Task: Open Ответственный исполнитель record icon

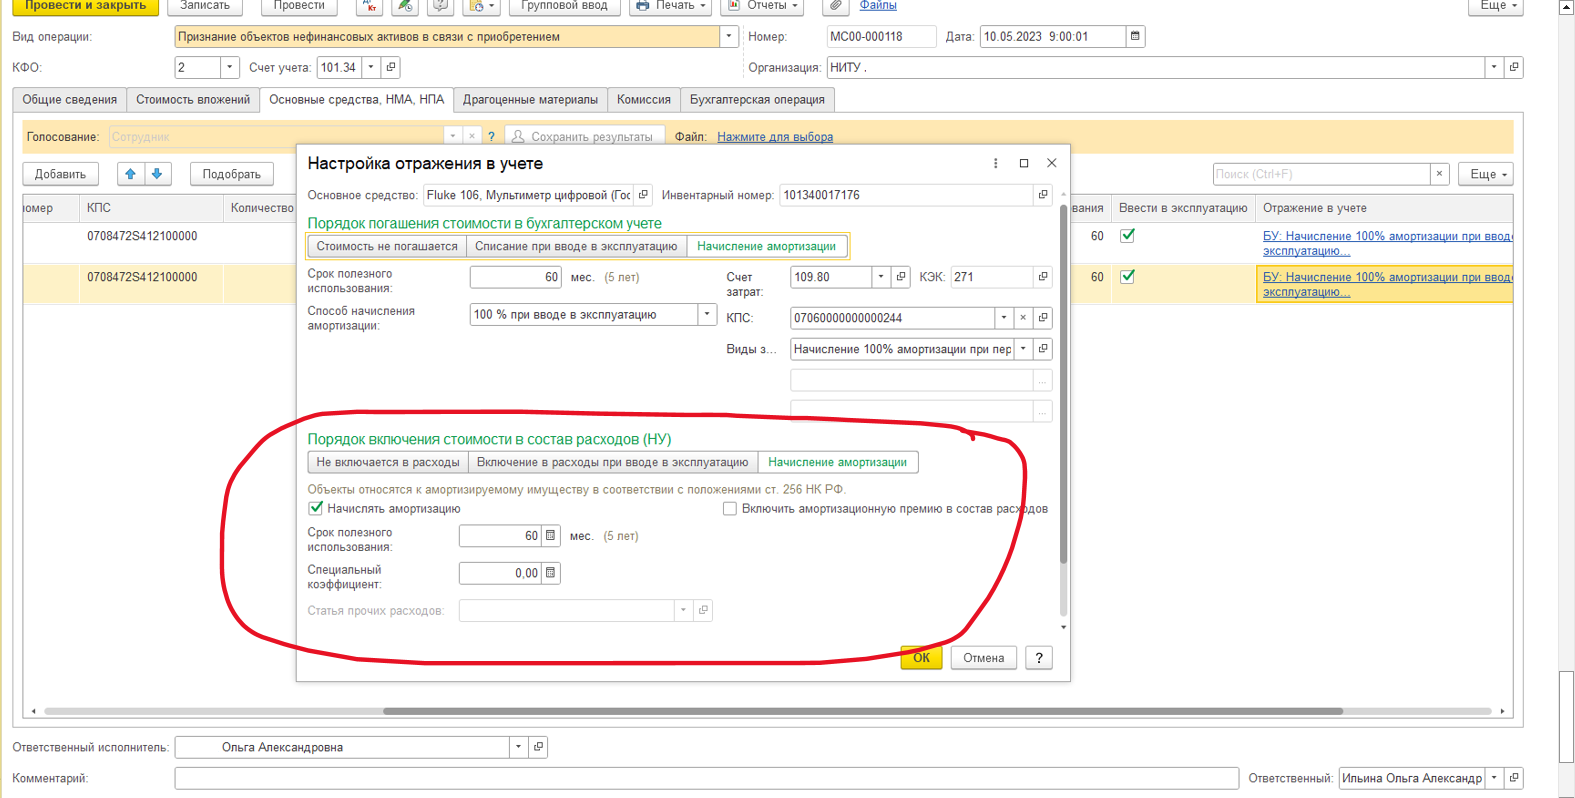Action: [538, 747]
